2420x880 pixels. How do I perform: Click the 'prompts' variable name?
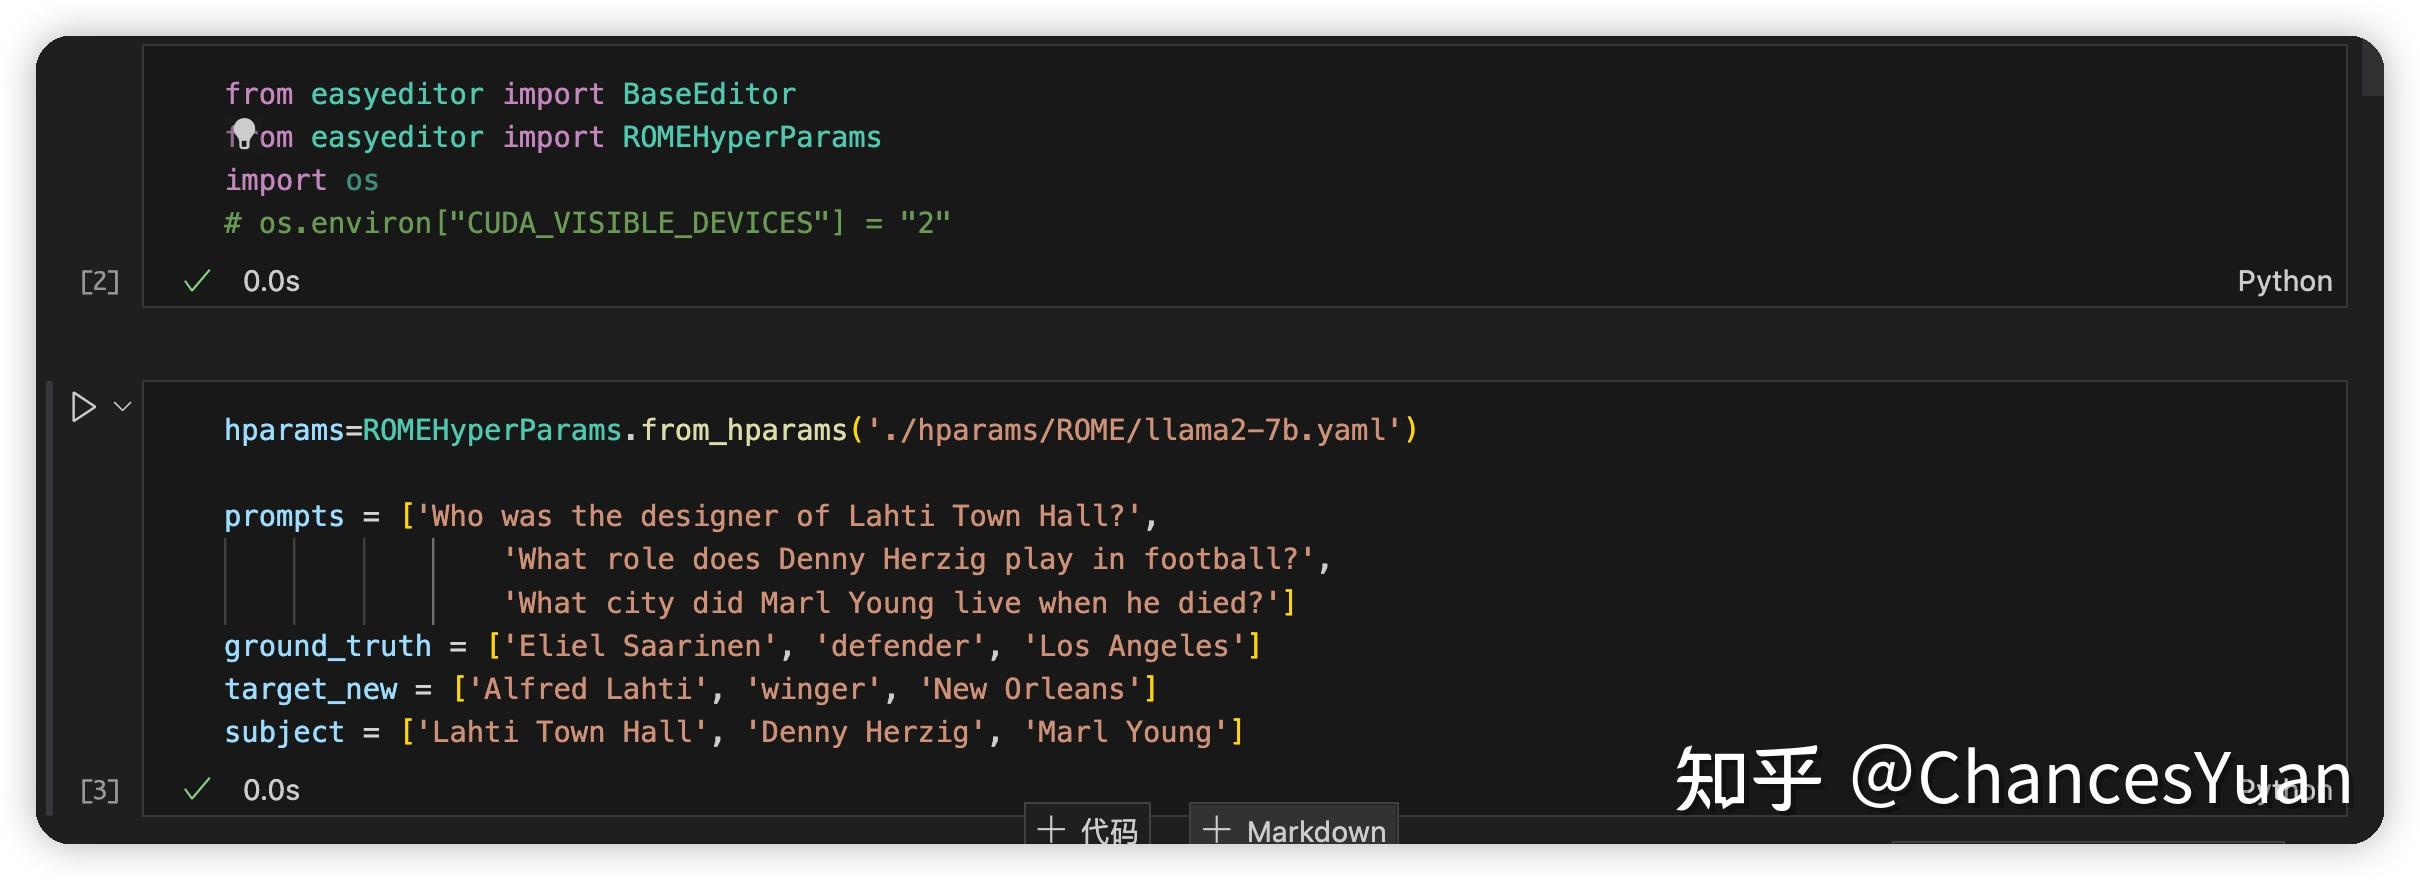pyautogui.click(x=283, y=516)
